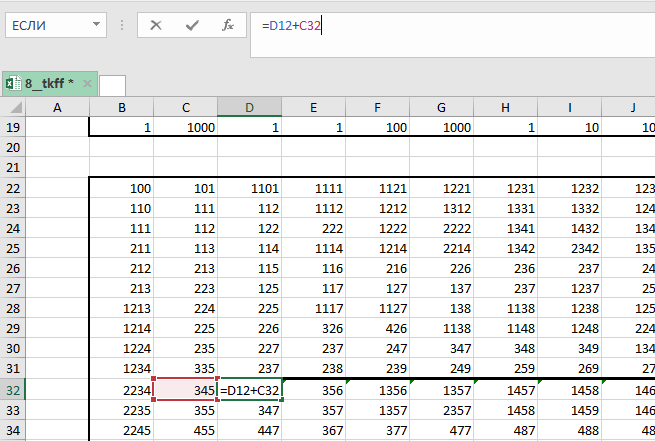Click cell B32 containing 2234
Viewport: 655px width, 441px height.
click(121, 390)
